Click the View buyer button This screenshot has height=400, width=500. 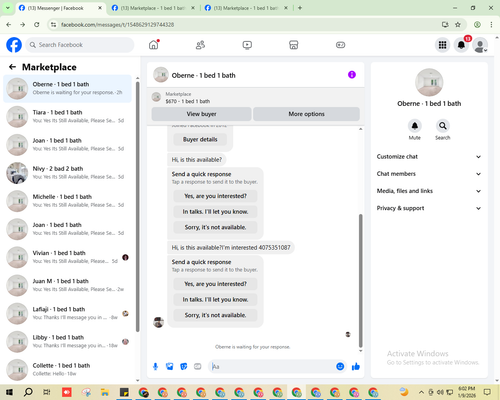(201, 114)
